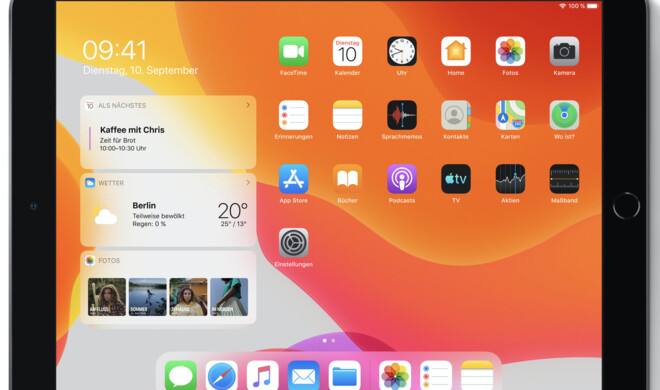The image size is (660, 390).
Task: Open Music in the dock
Action: click(x=262, y=375)
